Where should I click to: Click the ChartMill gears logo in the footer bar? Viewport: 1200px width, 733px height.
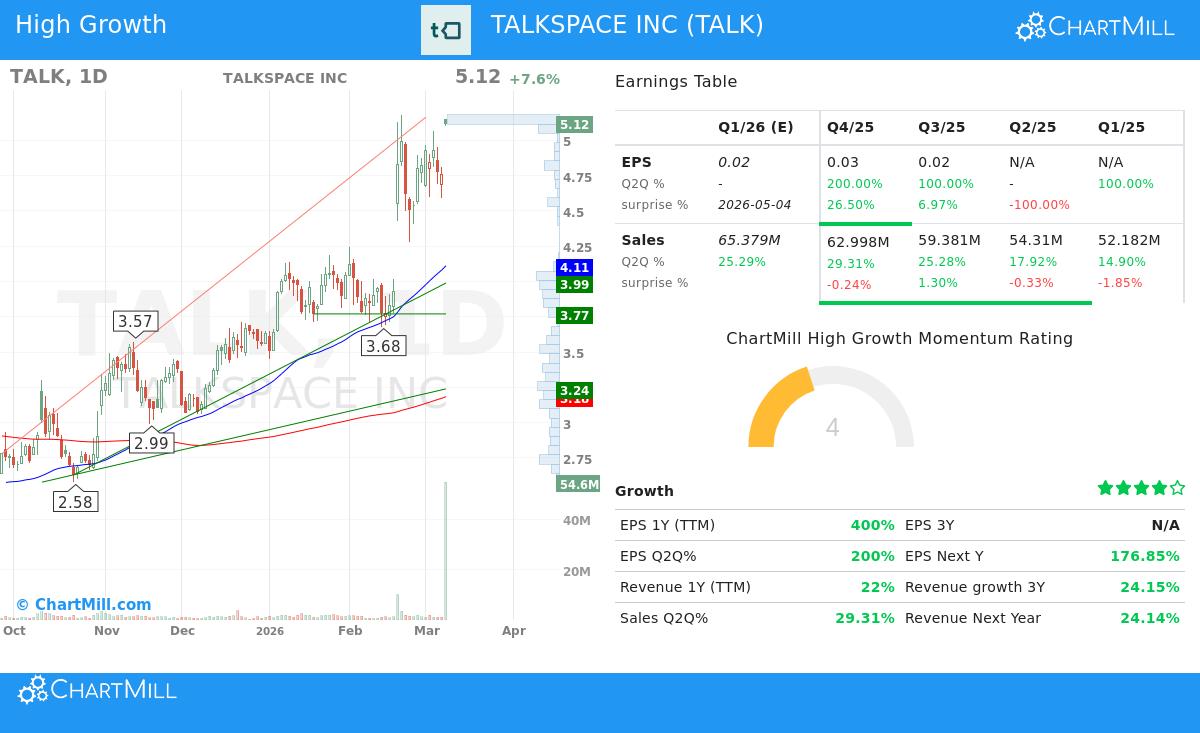pyautogui.click(x=31, y=689)
